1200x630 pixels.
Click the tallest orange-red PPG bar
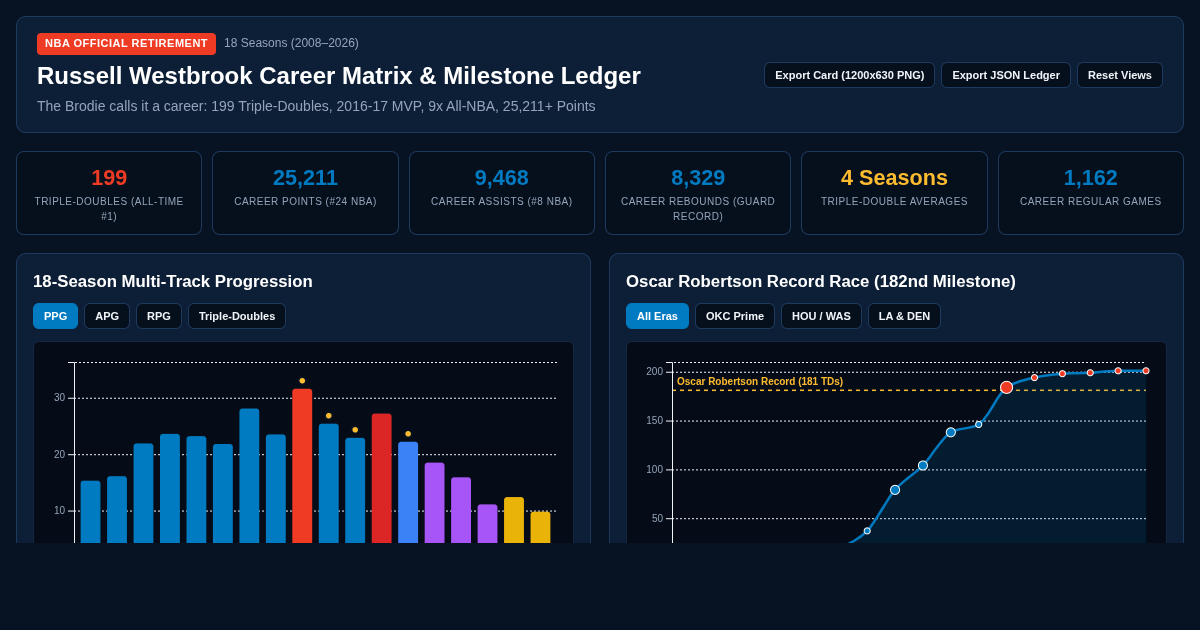302,466
